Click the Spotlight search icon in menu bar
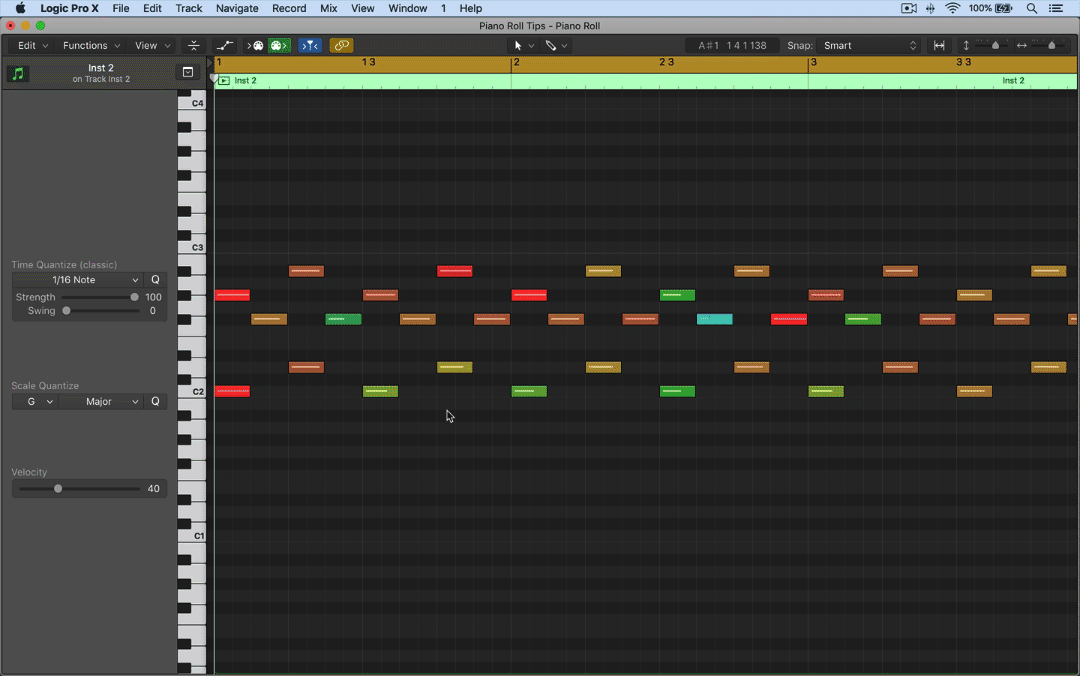Image resolution: width=1080 pixels, height=676 pixels. 1032,8
